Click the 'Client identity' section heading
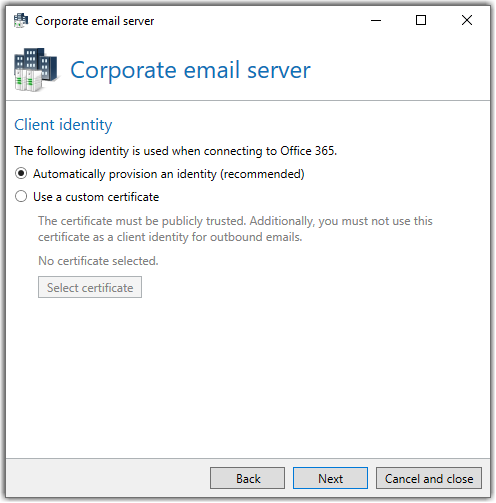Viewport: 496px width, 503px height. coord(63,125)
